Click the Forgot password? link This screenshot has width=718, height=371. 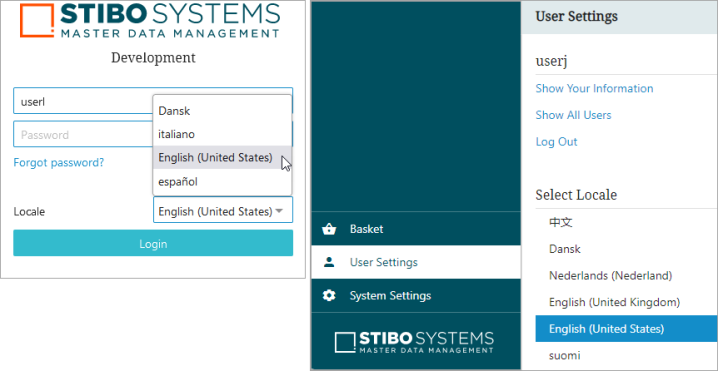(x=59, y=162)
